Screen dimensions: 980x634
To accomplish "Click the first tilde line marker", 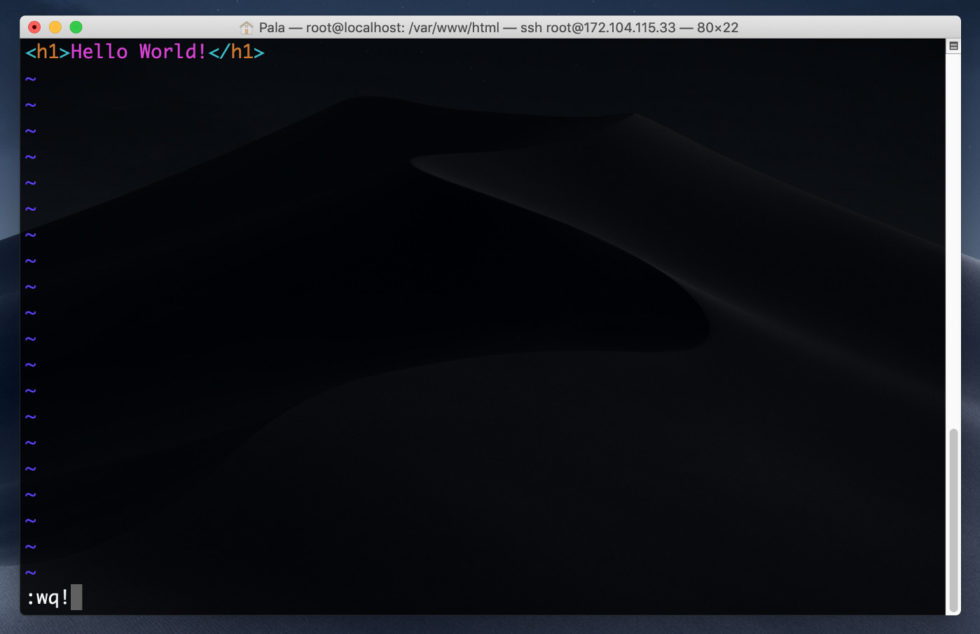I will coord(30,79).
